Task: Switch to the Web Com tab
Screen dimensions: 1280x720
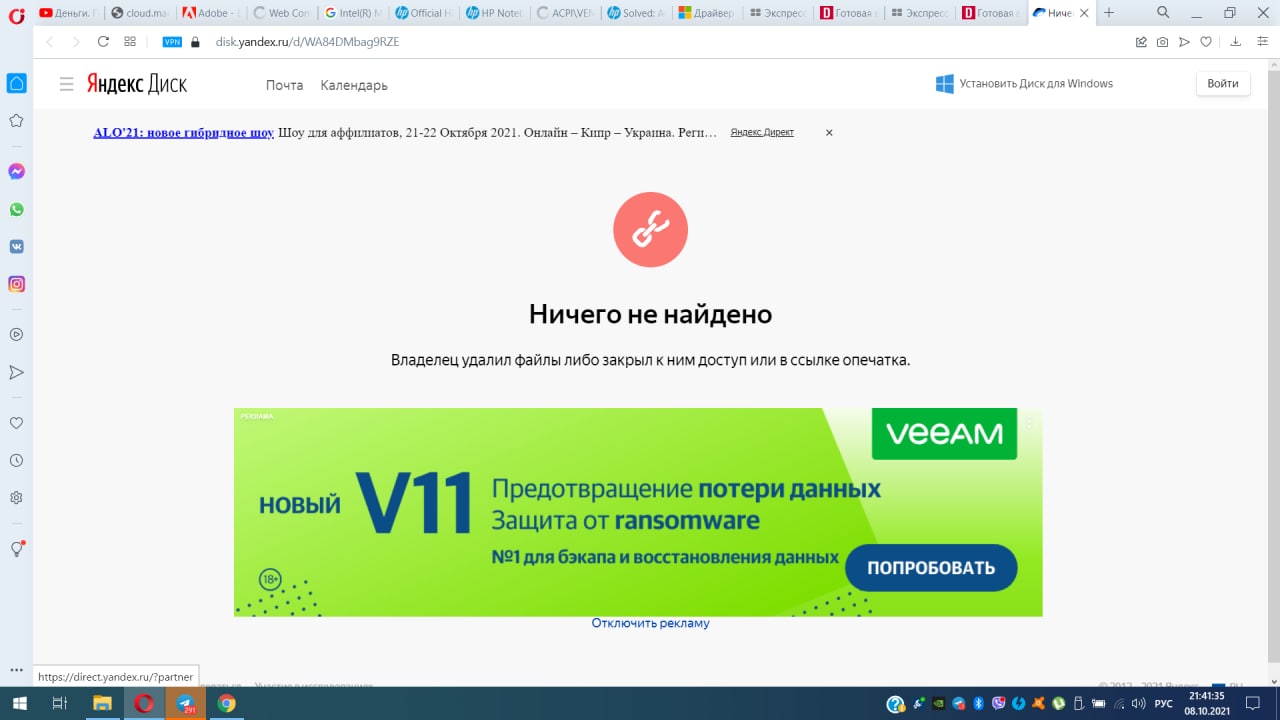Action: tap(282, 13)
